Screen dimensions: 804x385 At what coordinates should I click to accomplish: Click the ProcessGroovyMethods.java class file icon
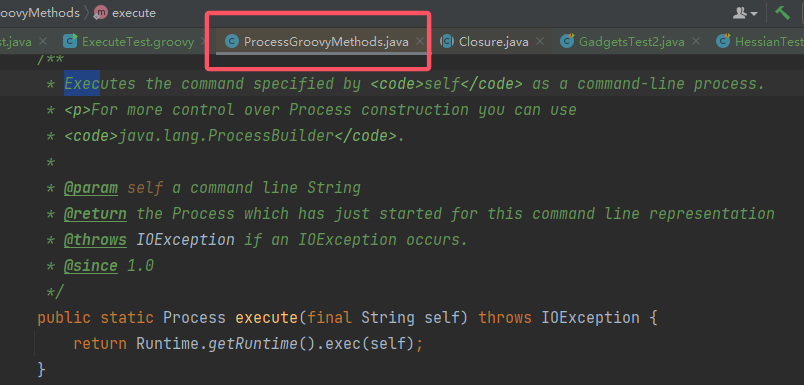click(x=232, y=42)
